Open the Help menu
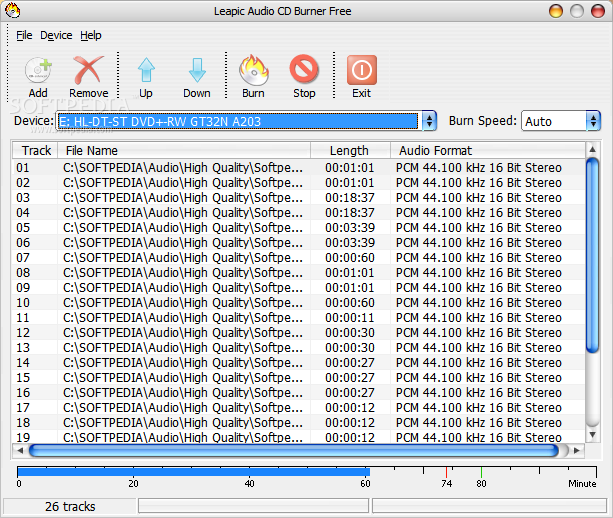 (91, 35)
